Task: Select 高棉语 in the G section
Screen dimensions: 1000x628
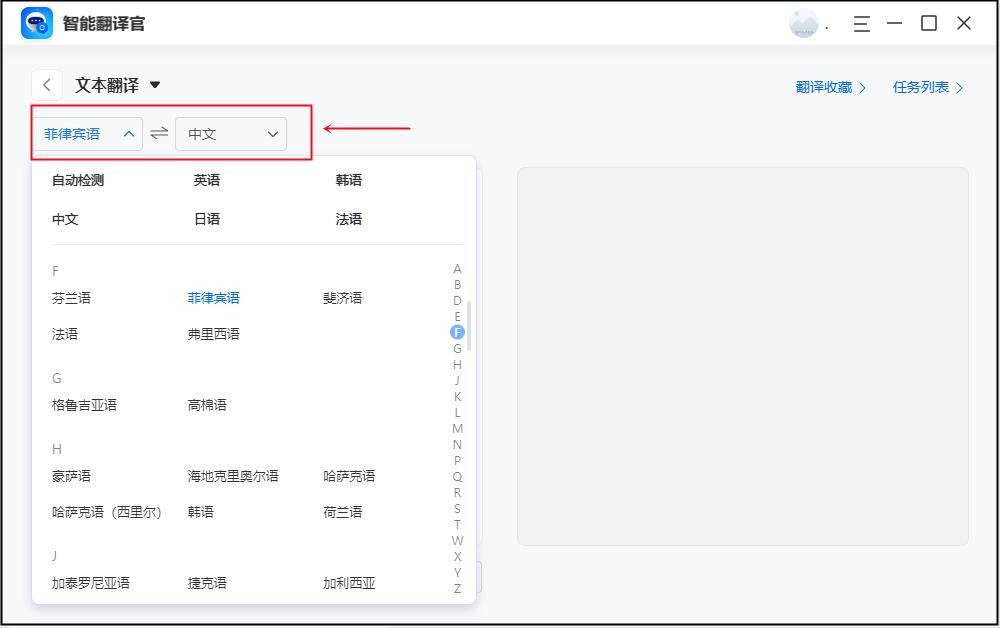Action: pos(207,405)
